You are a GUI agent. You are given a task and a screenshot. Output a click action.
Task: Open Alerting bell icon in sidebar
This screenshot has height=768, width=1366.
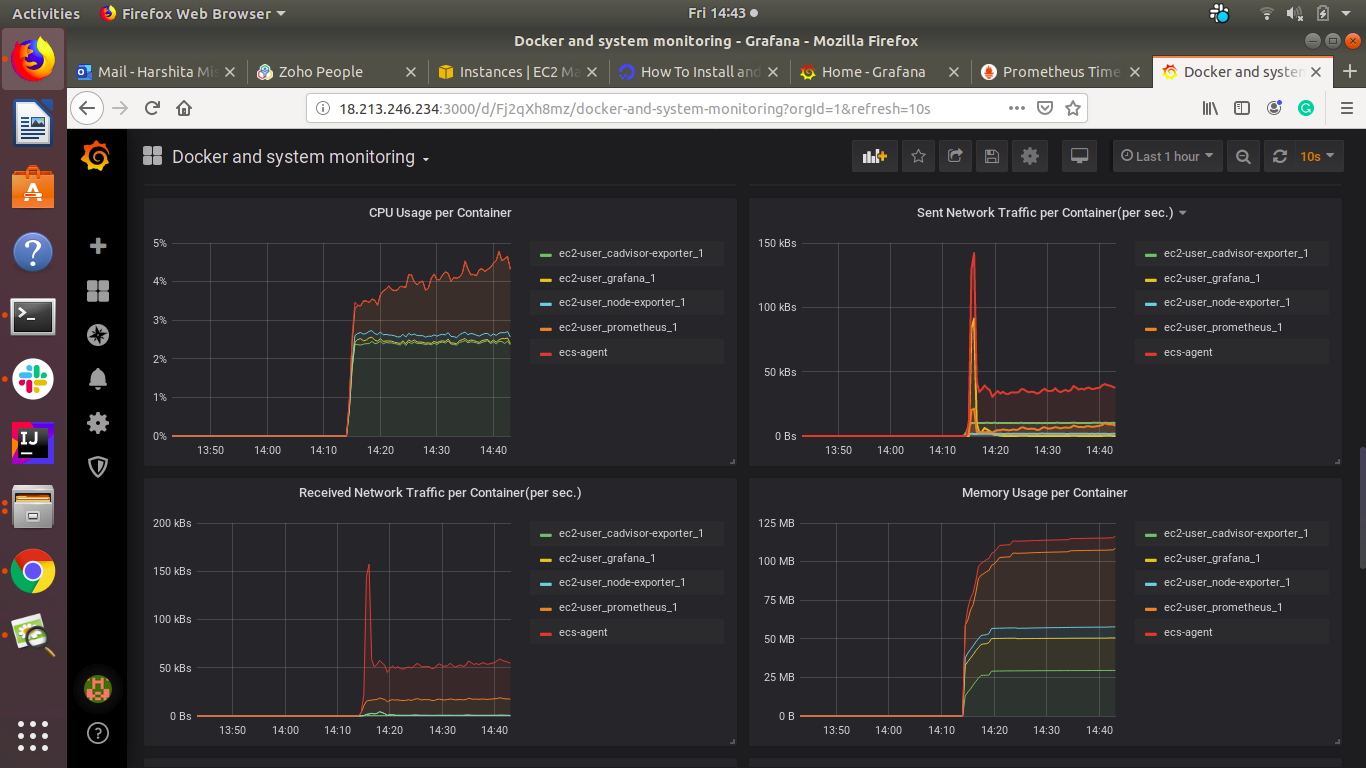coord(98,379)
